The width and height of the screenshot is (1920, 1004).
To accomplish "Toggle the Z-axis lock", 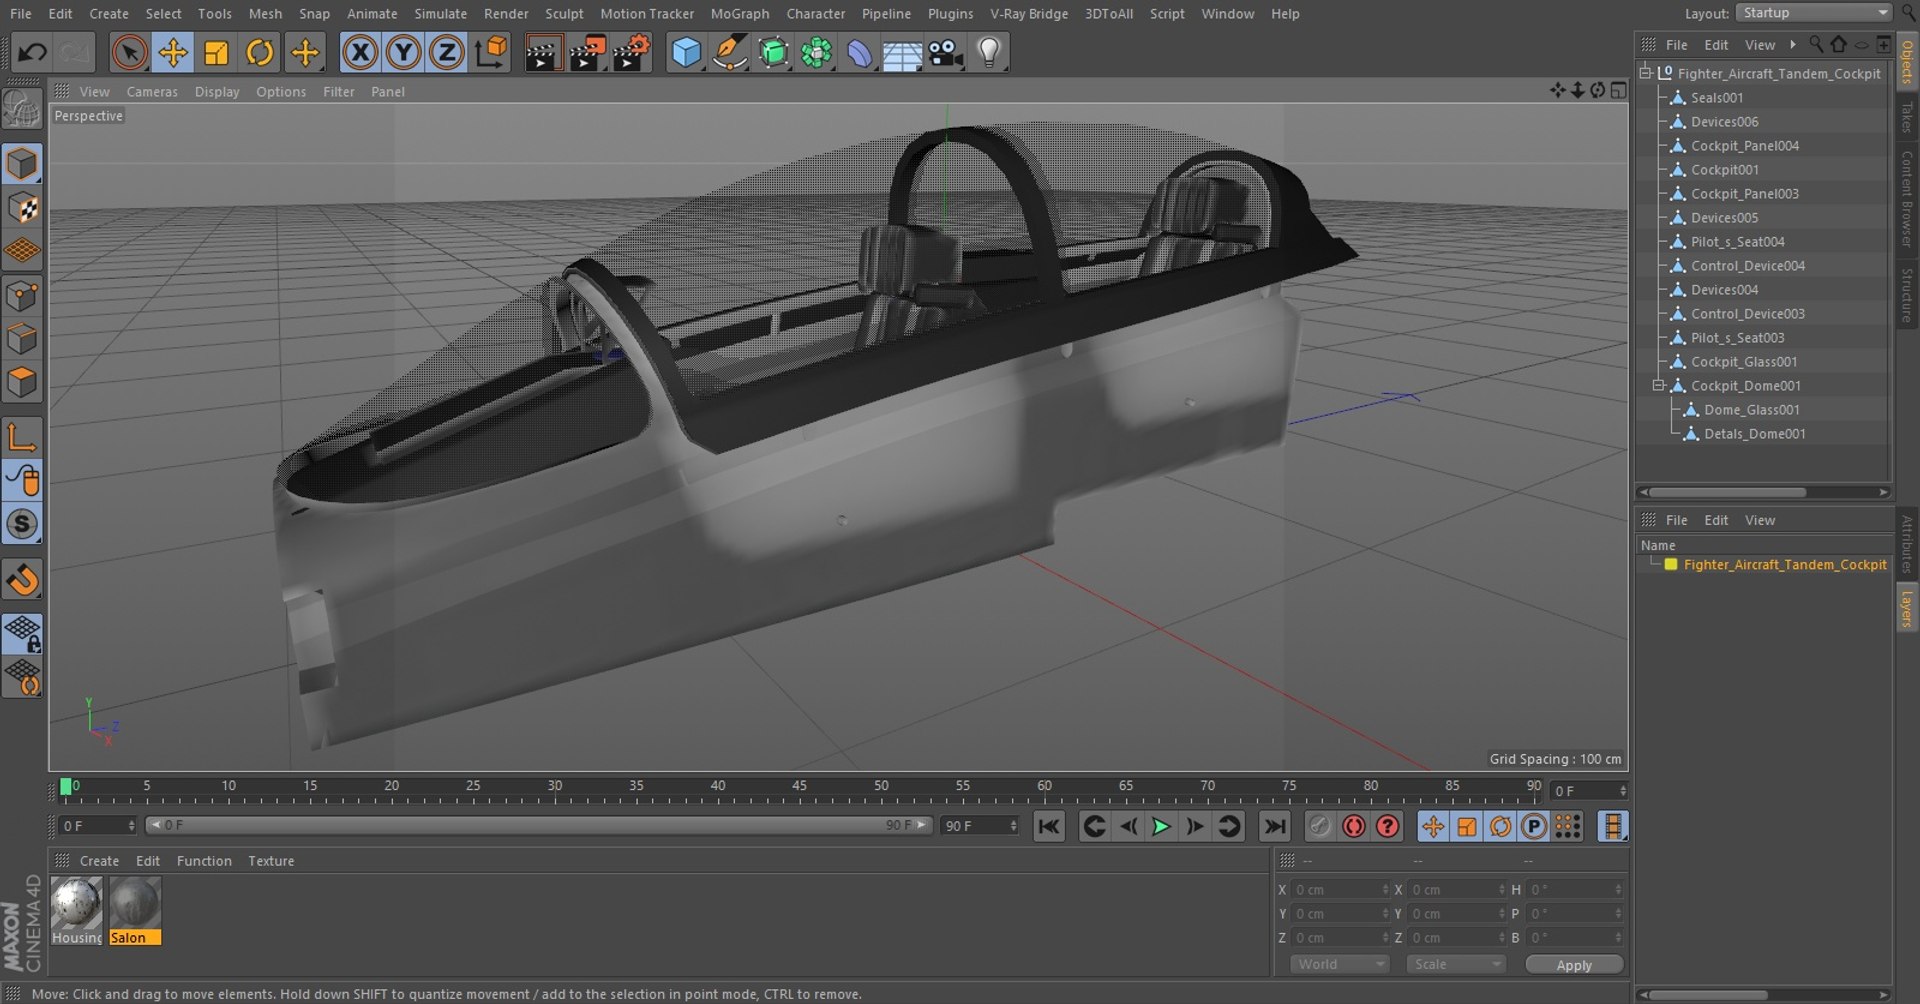I will 446,52.
